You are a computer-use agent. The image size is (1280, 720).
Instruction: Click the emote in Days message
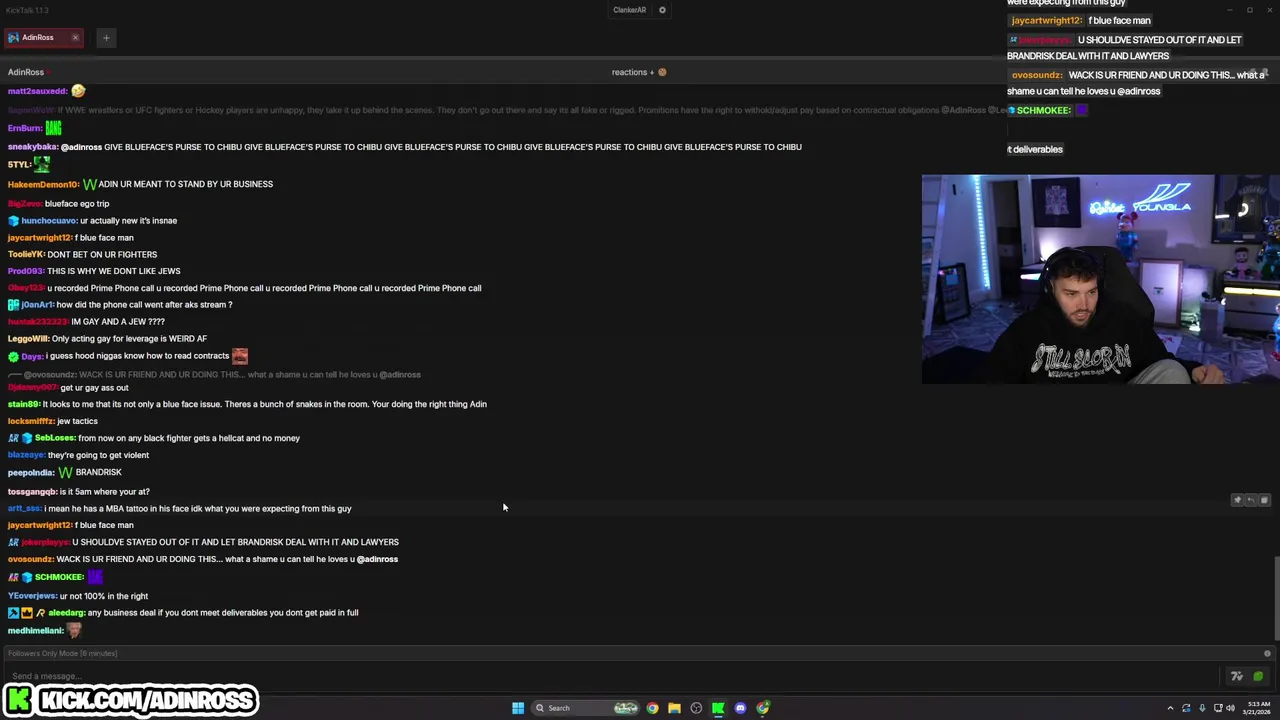click(x=240, y=356)
